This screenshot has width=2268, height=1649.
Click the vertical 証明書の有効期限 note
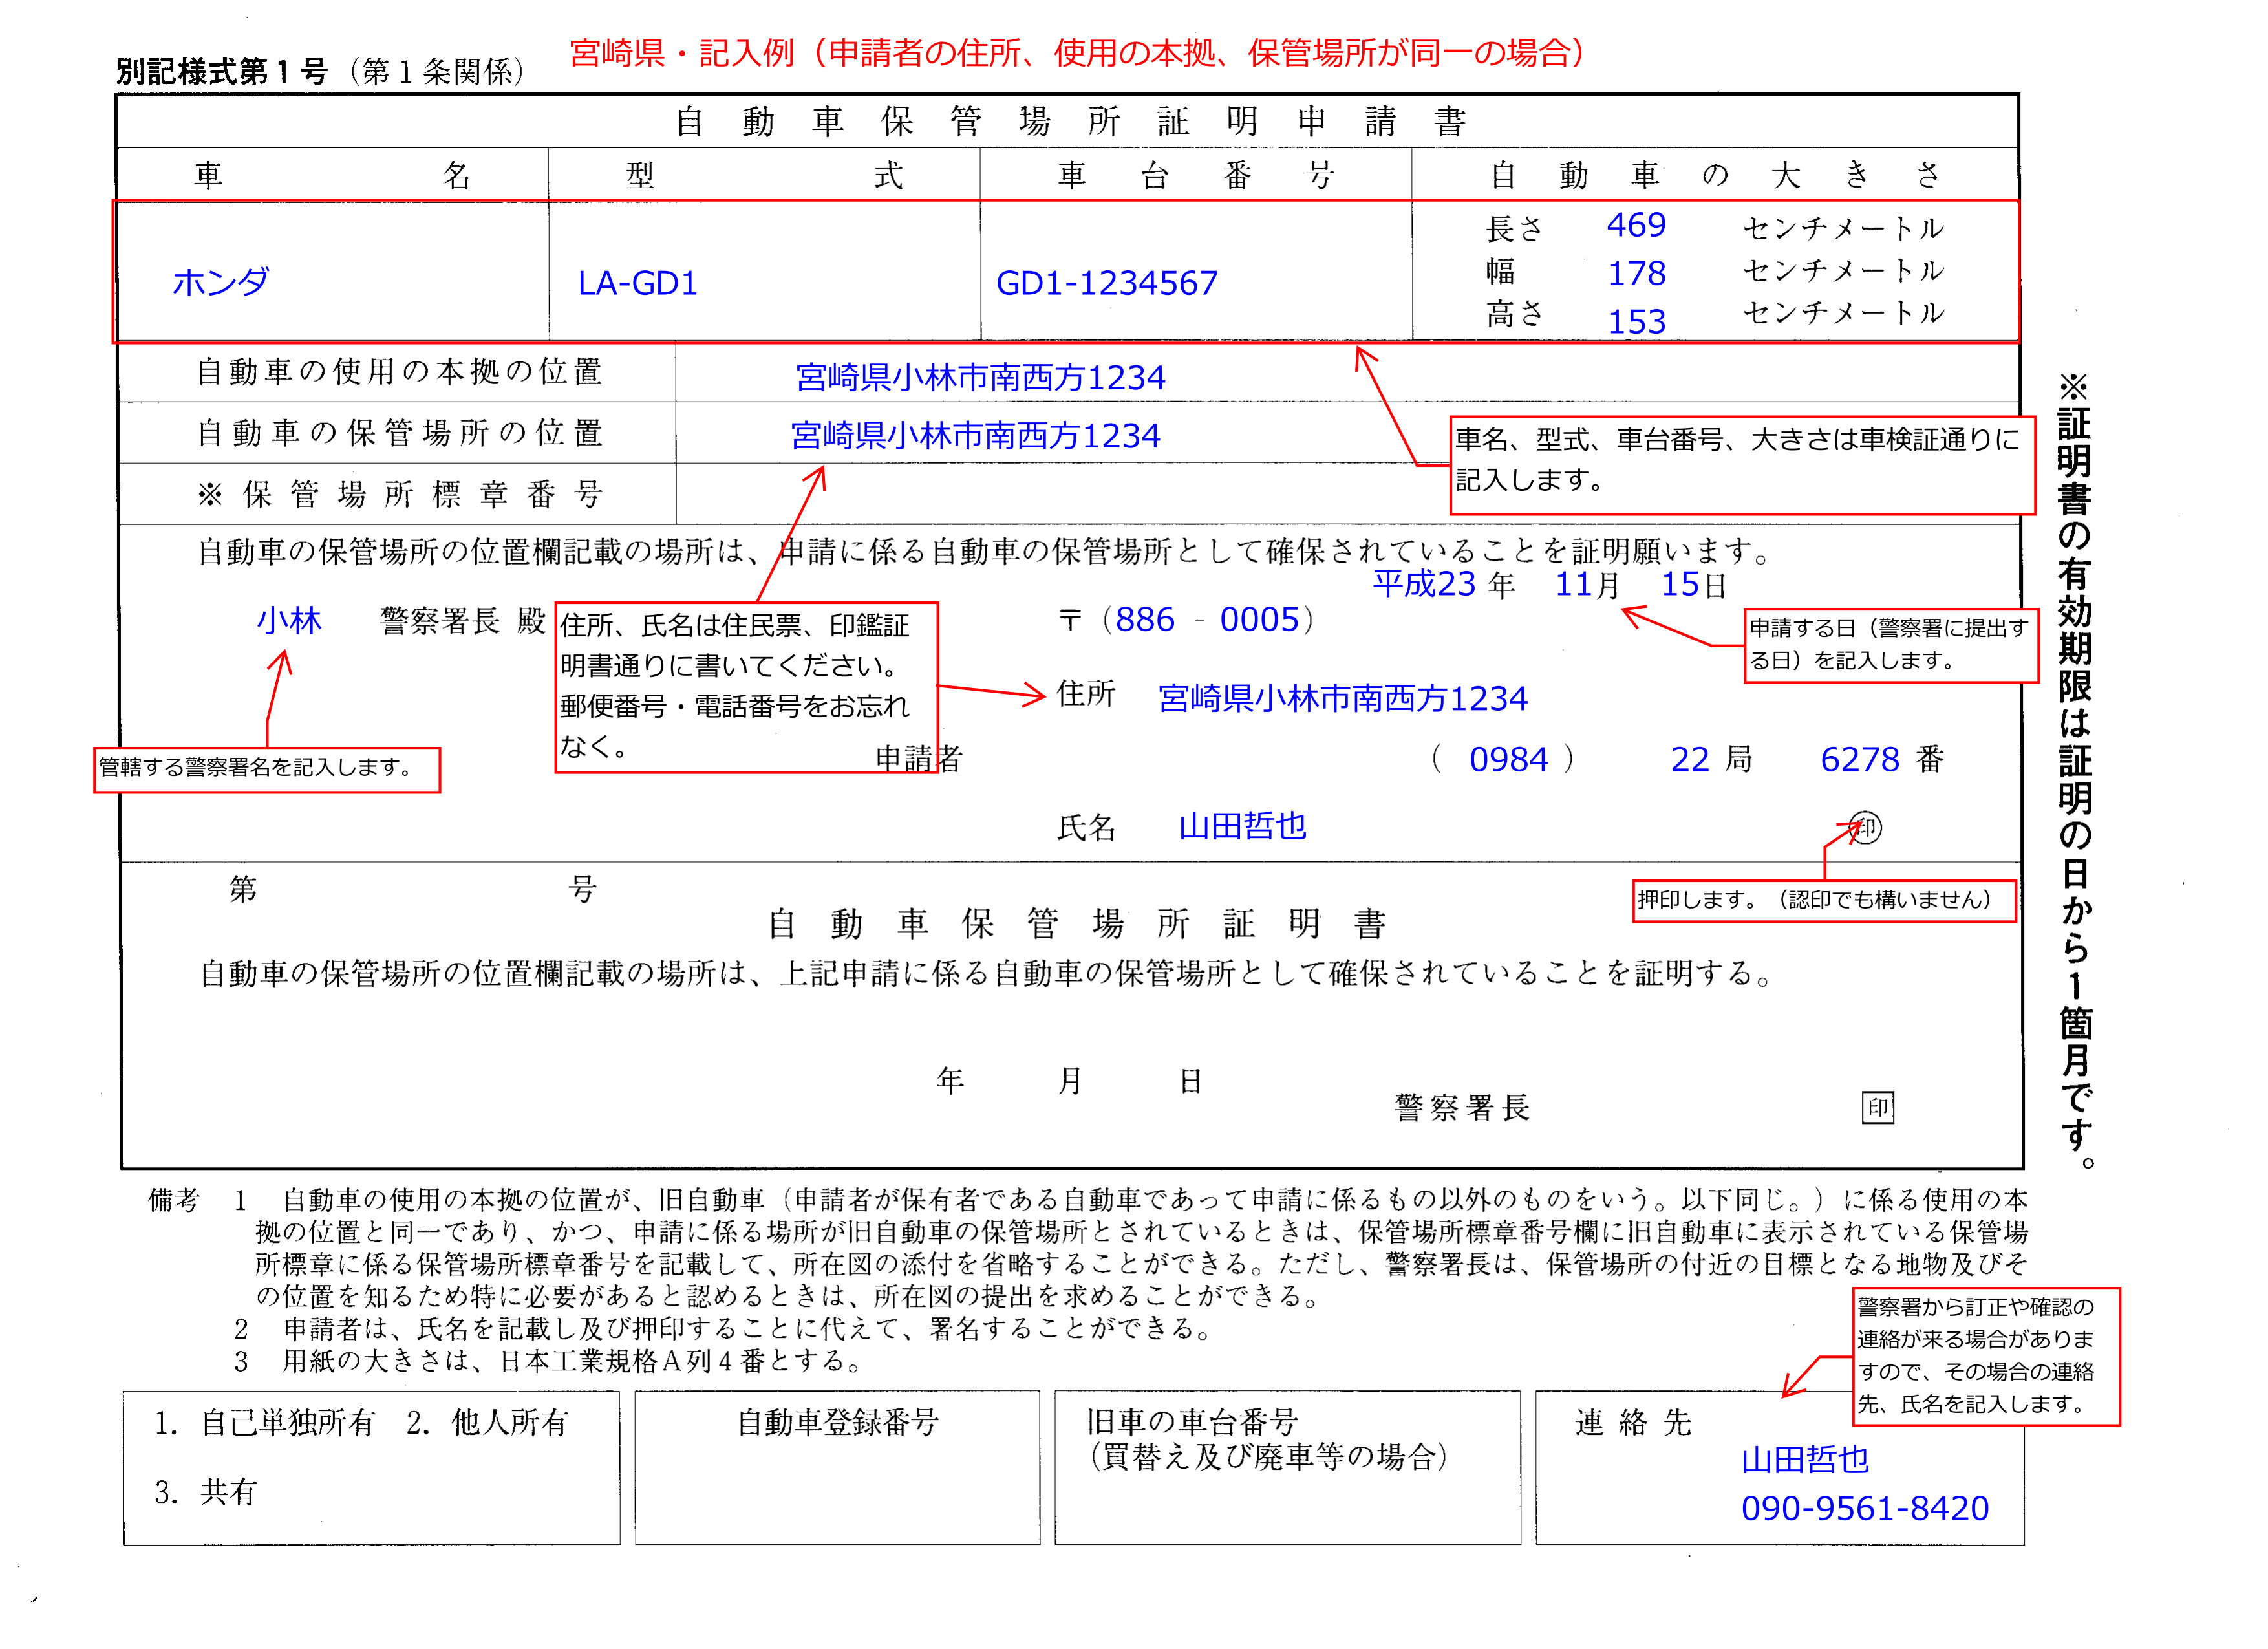click(x=2075, y=772)
